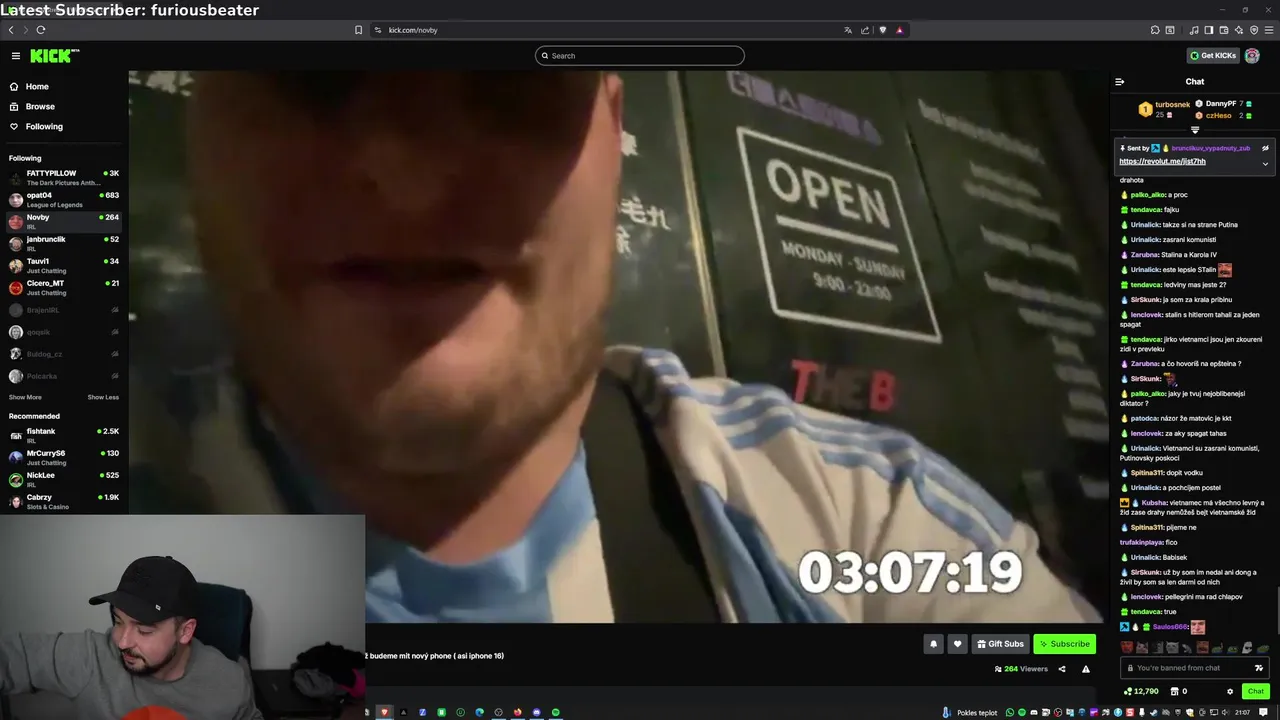Image resolution: width=1280 pixels, height=720 pixels.
Task: Open browser wallet icon
Action: point(1223,30)
